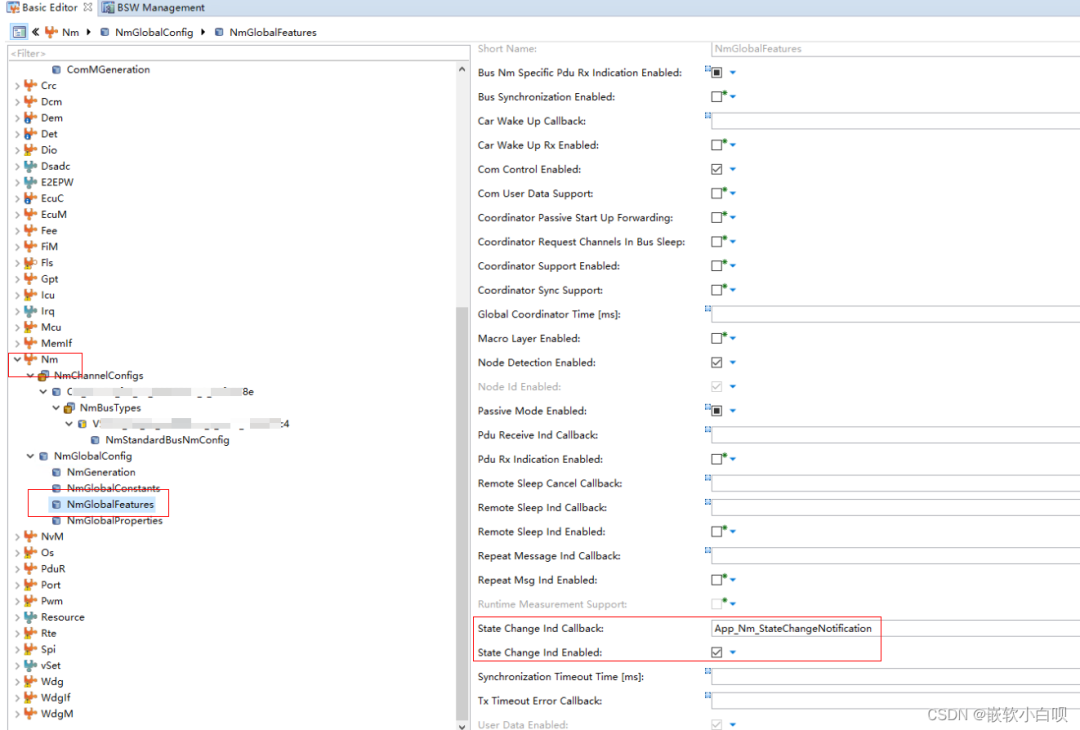The image size is (1080, 730).
Task: Click the filter text field
Action: 238,53
